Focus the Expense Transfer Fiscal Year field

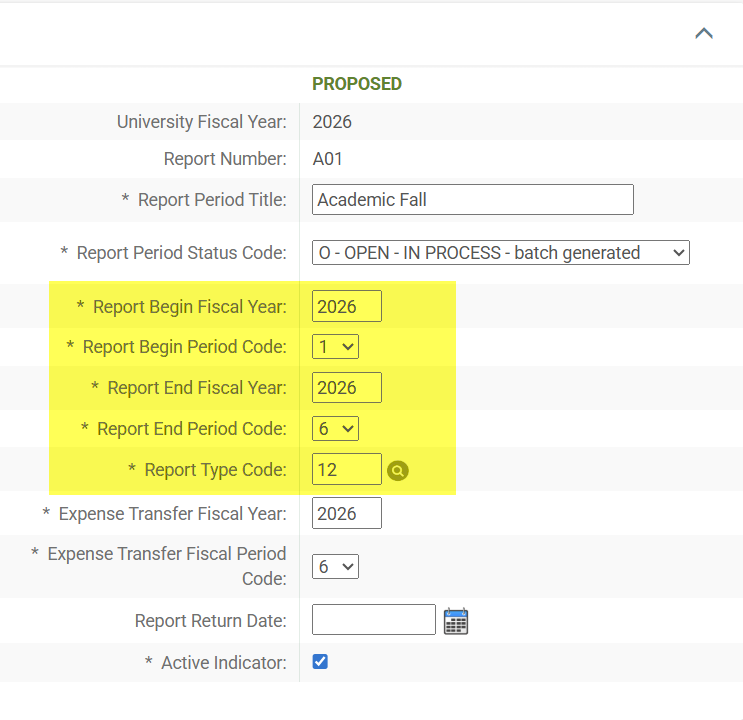346,514
